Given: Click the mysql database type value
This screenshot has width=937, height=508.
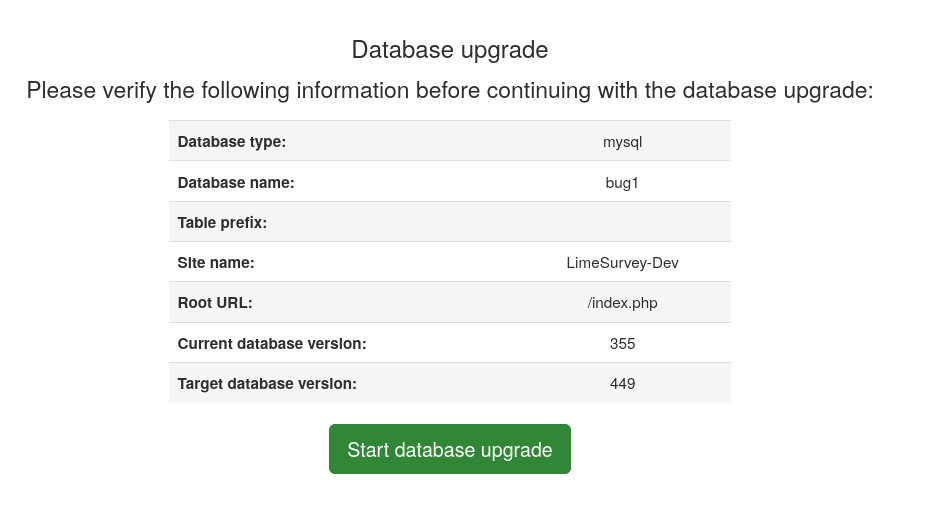Looking at the screenshot, I should tap(622, 142).
